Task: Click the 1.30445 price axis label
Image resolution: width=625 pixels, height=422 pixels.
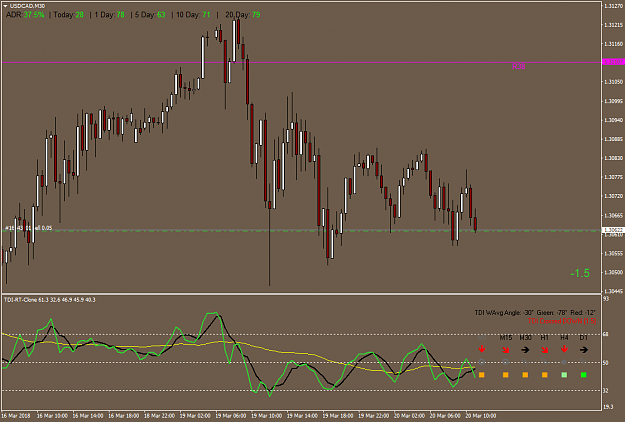Action: coord(613,291)
